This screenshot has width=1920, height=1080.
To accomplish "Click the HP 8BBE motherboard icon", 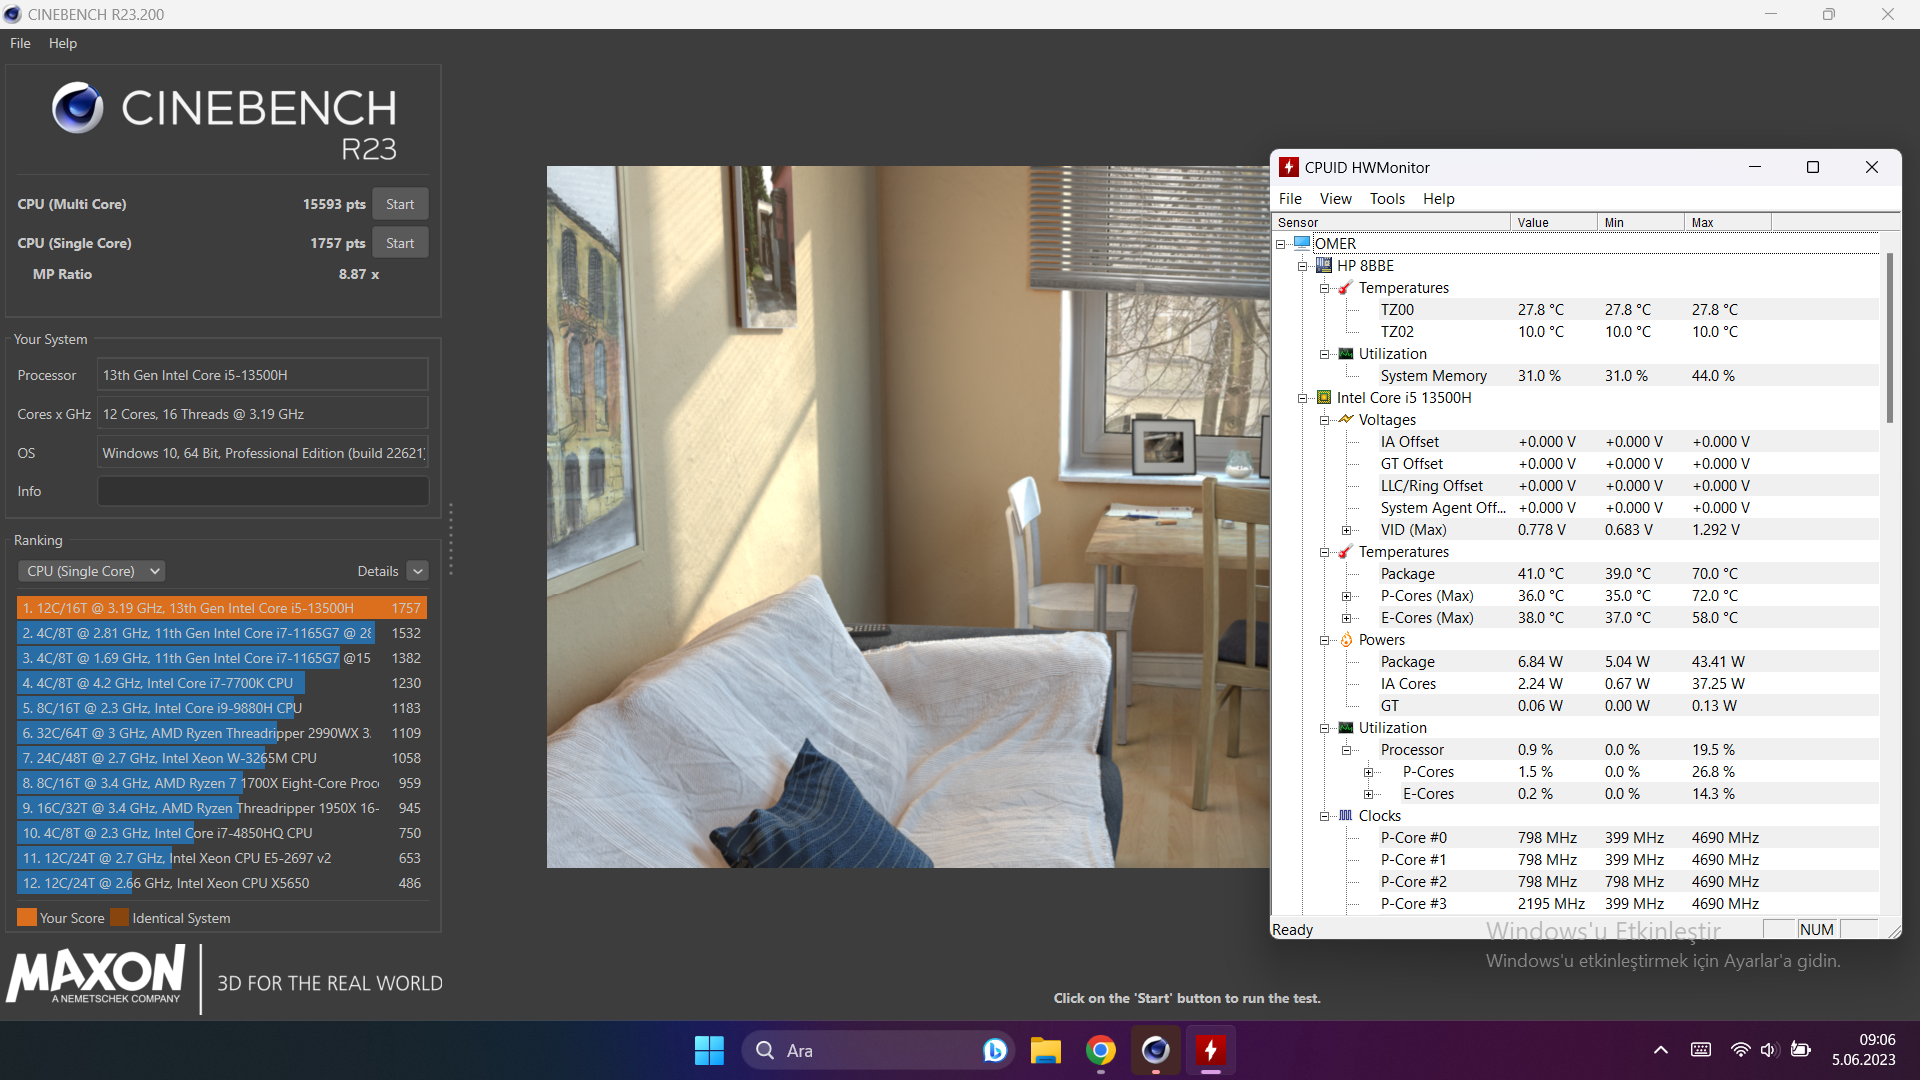I will click(x=1324, y=265).
